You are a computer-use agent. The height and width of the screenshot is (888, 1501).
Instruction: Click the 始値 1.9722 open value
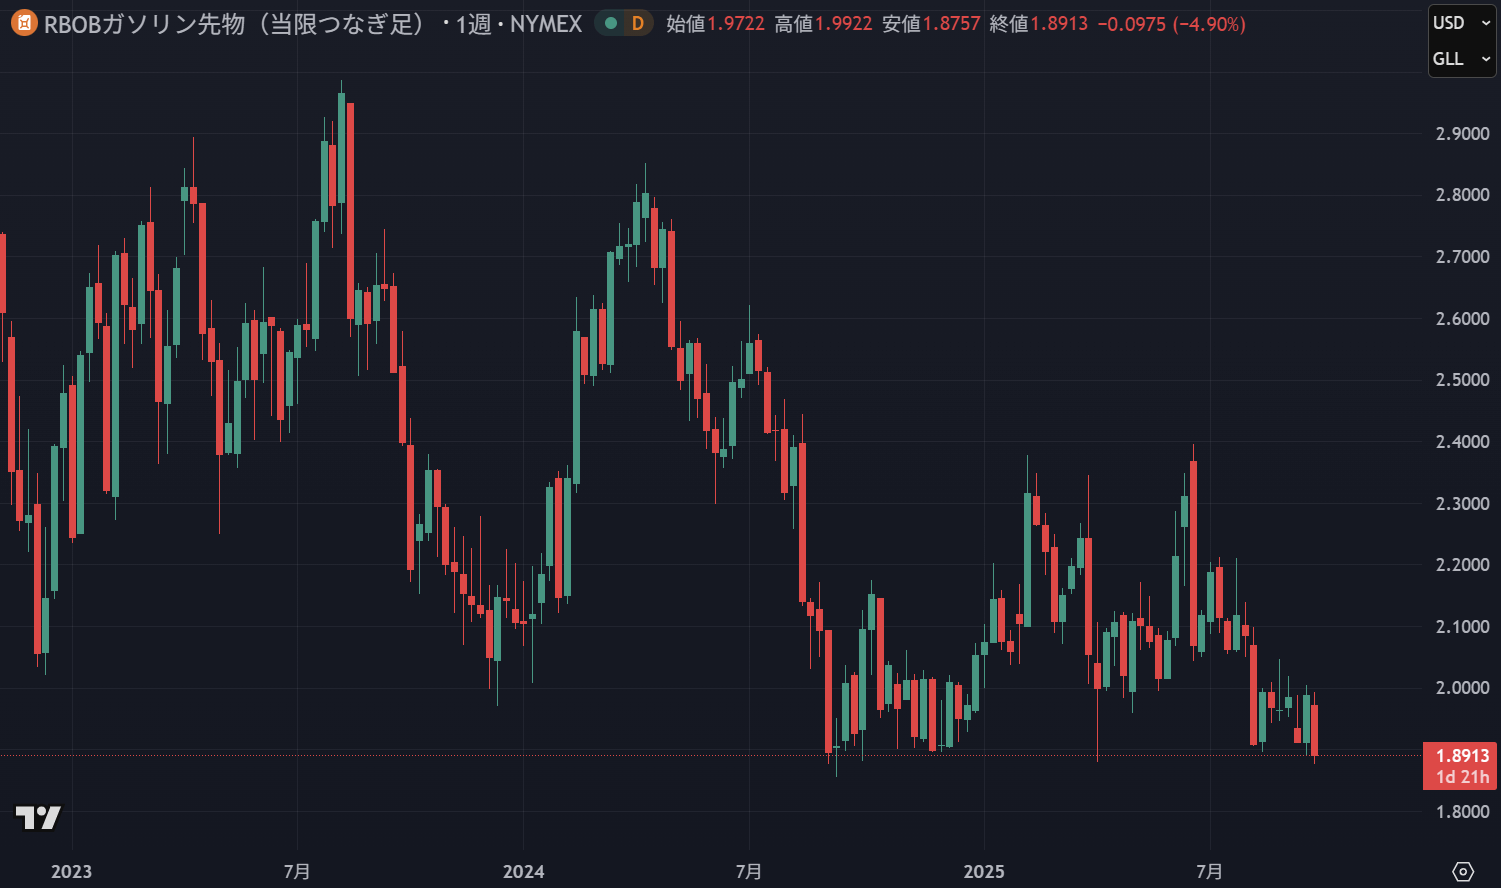coord(735,23)
